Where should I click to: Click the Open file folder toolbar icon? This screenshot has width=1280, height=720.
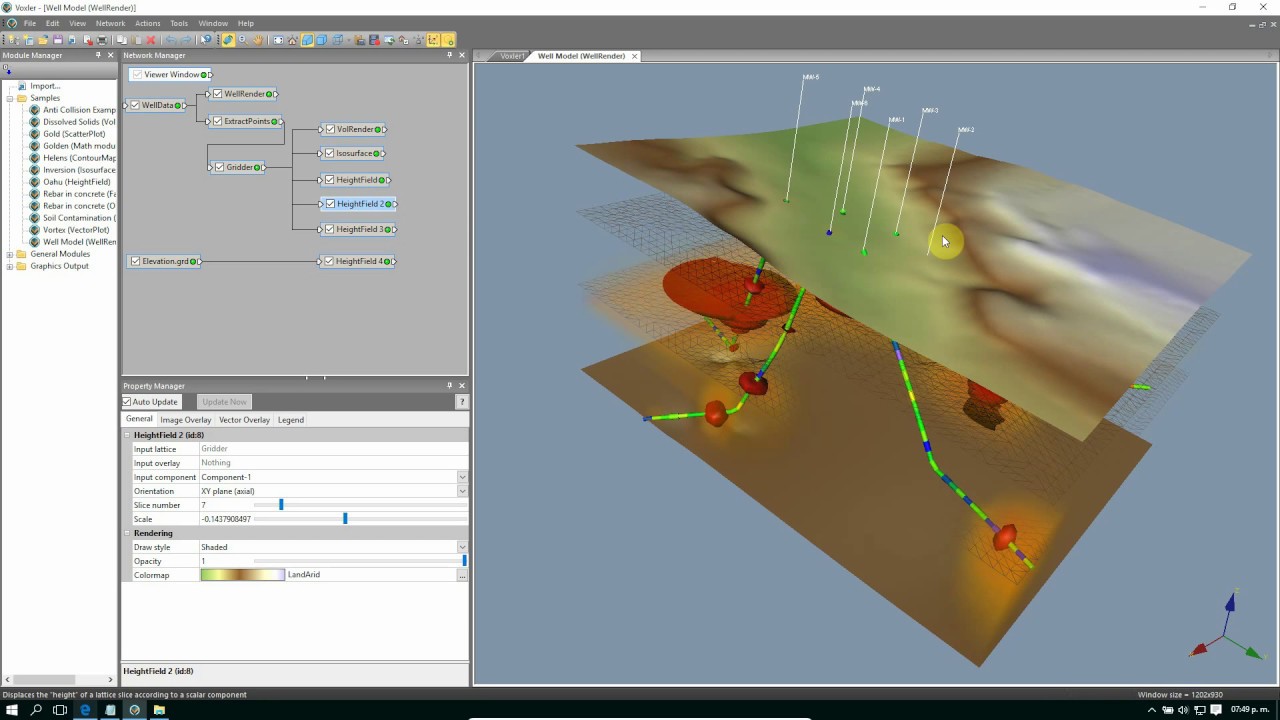coord(43,40)
